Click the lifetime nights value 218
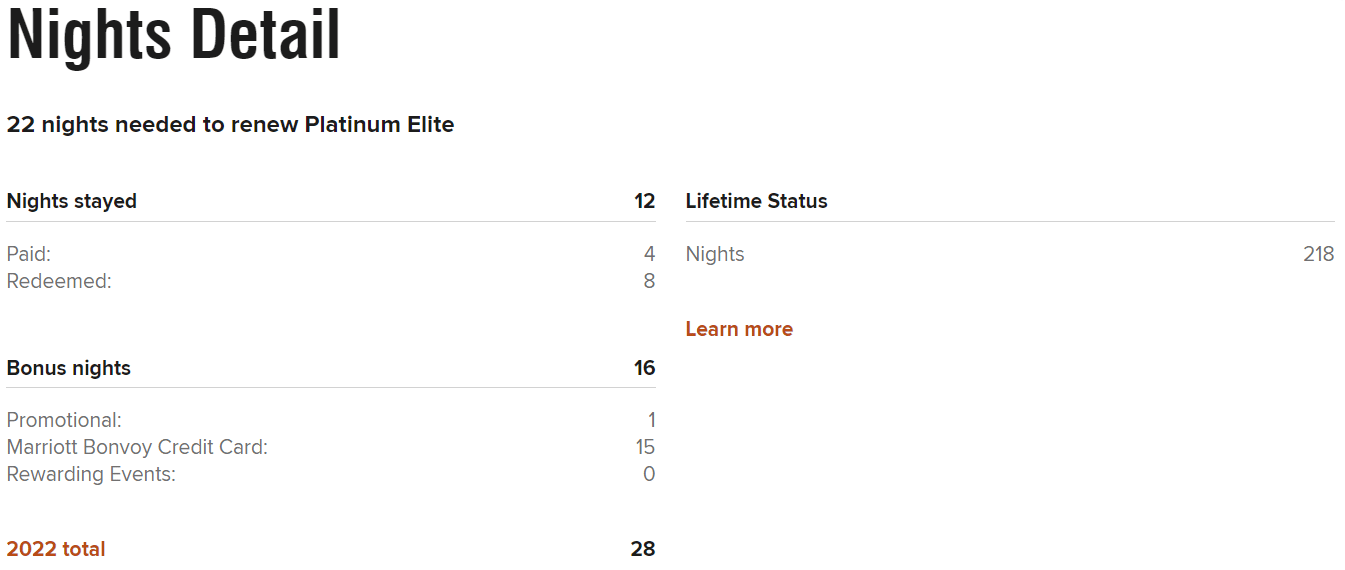This screenshot has height=570, width=1345. tap(1318, 254)
